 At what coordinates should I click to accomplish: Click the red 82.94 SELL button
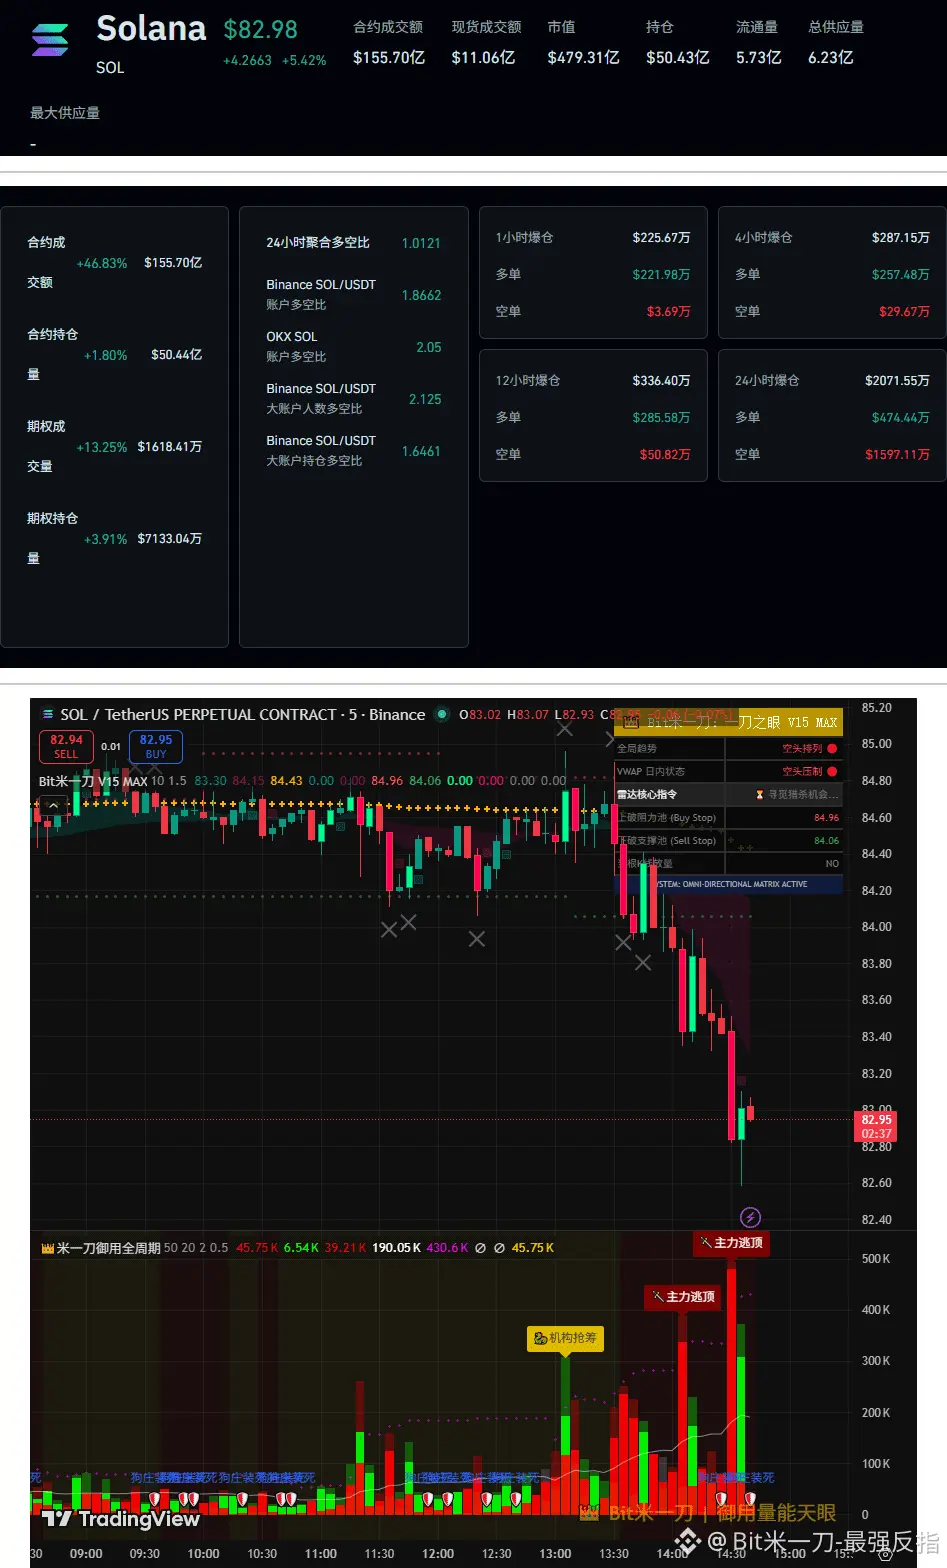(x=66, y=747)
